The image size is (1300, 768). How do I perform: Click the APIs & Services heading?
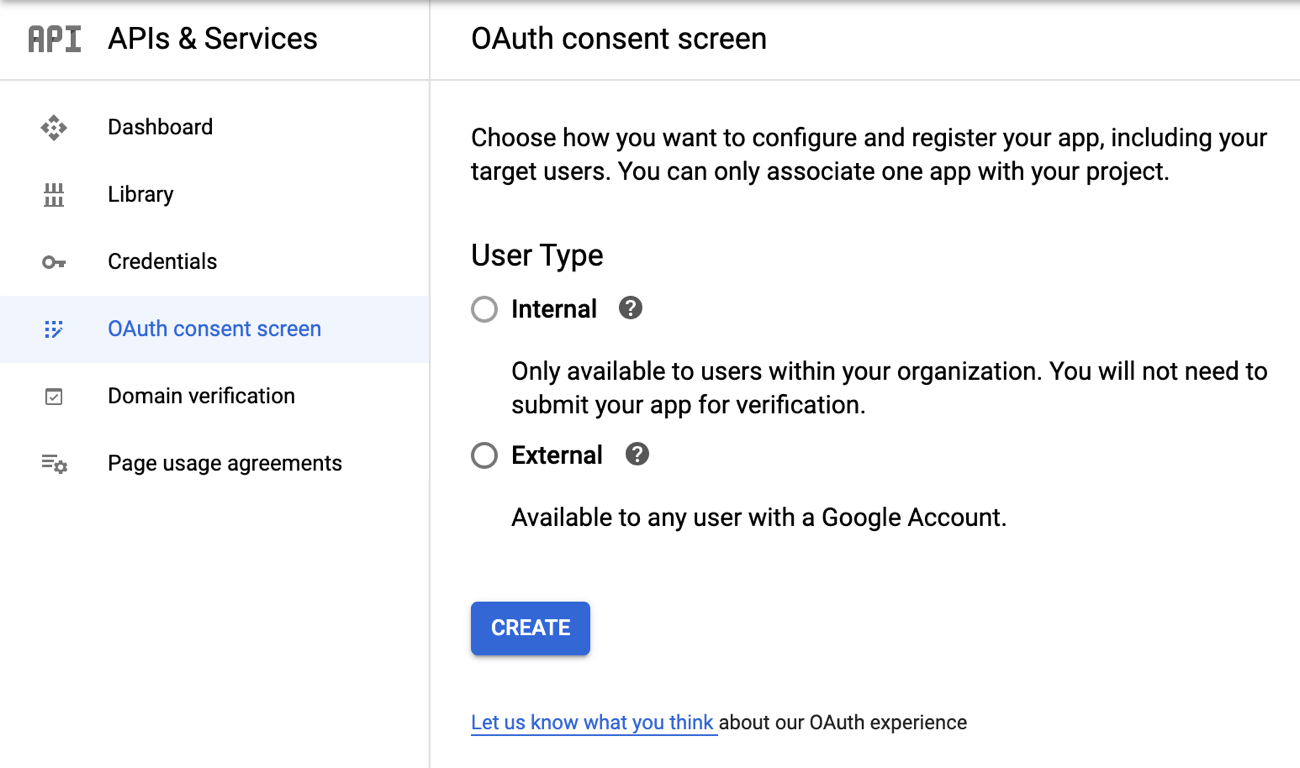[213, 38]
